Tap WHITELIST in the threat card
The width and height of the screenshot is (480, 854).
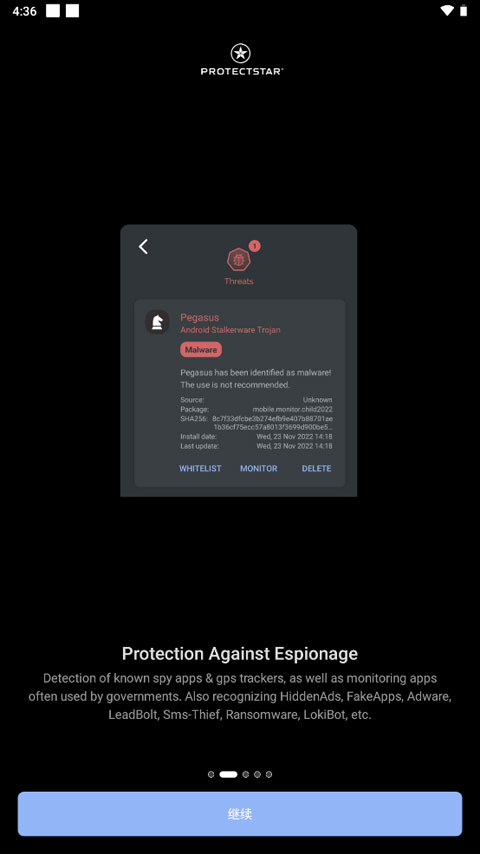coord(200,468)
